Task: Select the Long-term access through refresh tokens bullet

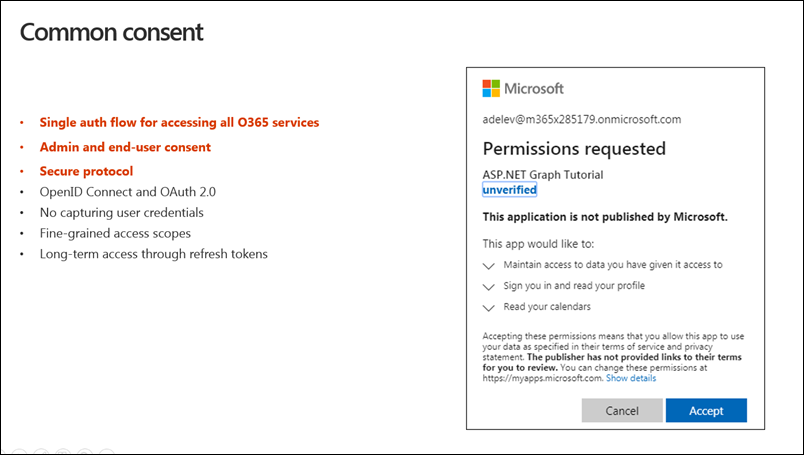Action: pos(154,254)
